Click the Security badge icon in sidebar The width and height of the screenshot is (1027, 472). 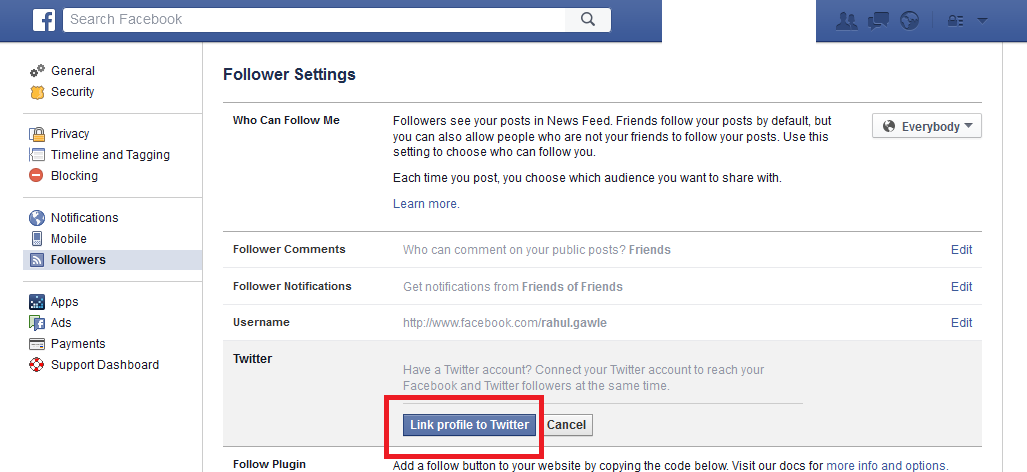37,92
